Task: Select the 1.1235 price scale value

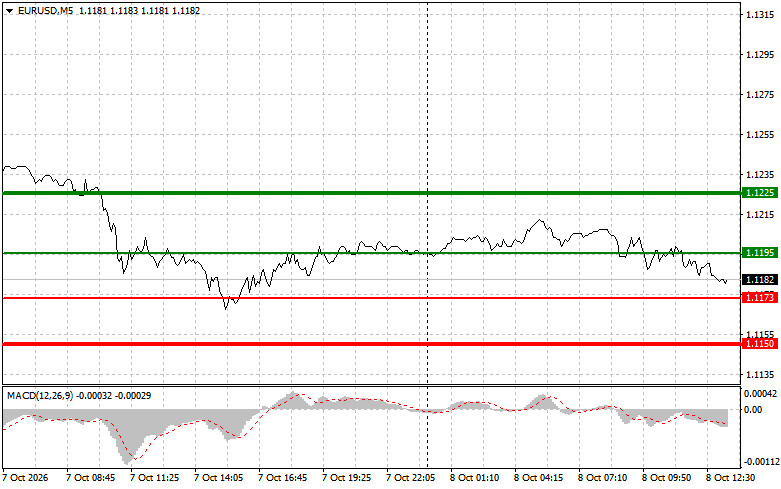Action: point(760,175)
